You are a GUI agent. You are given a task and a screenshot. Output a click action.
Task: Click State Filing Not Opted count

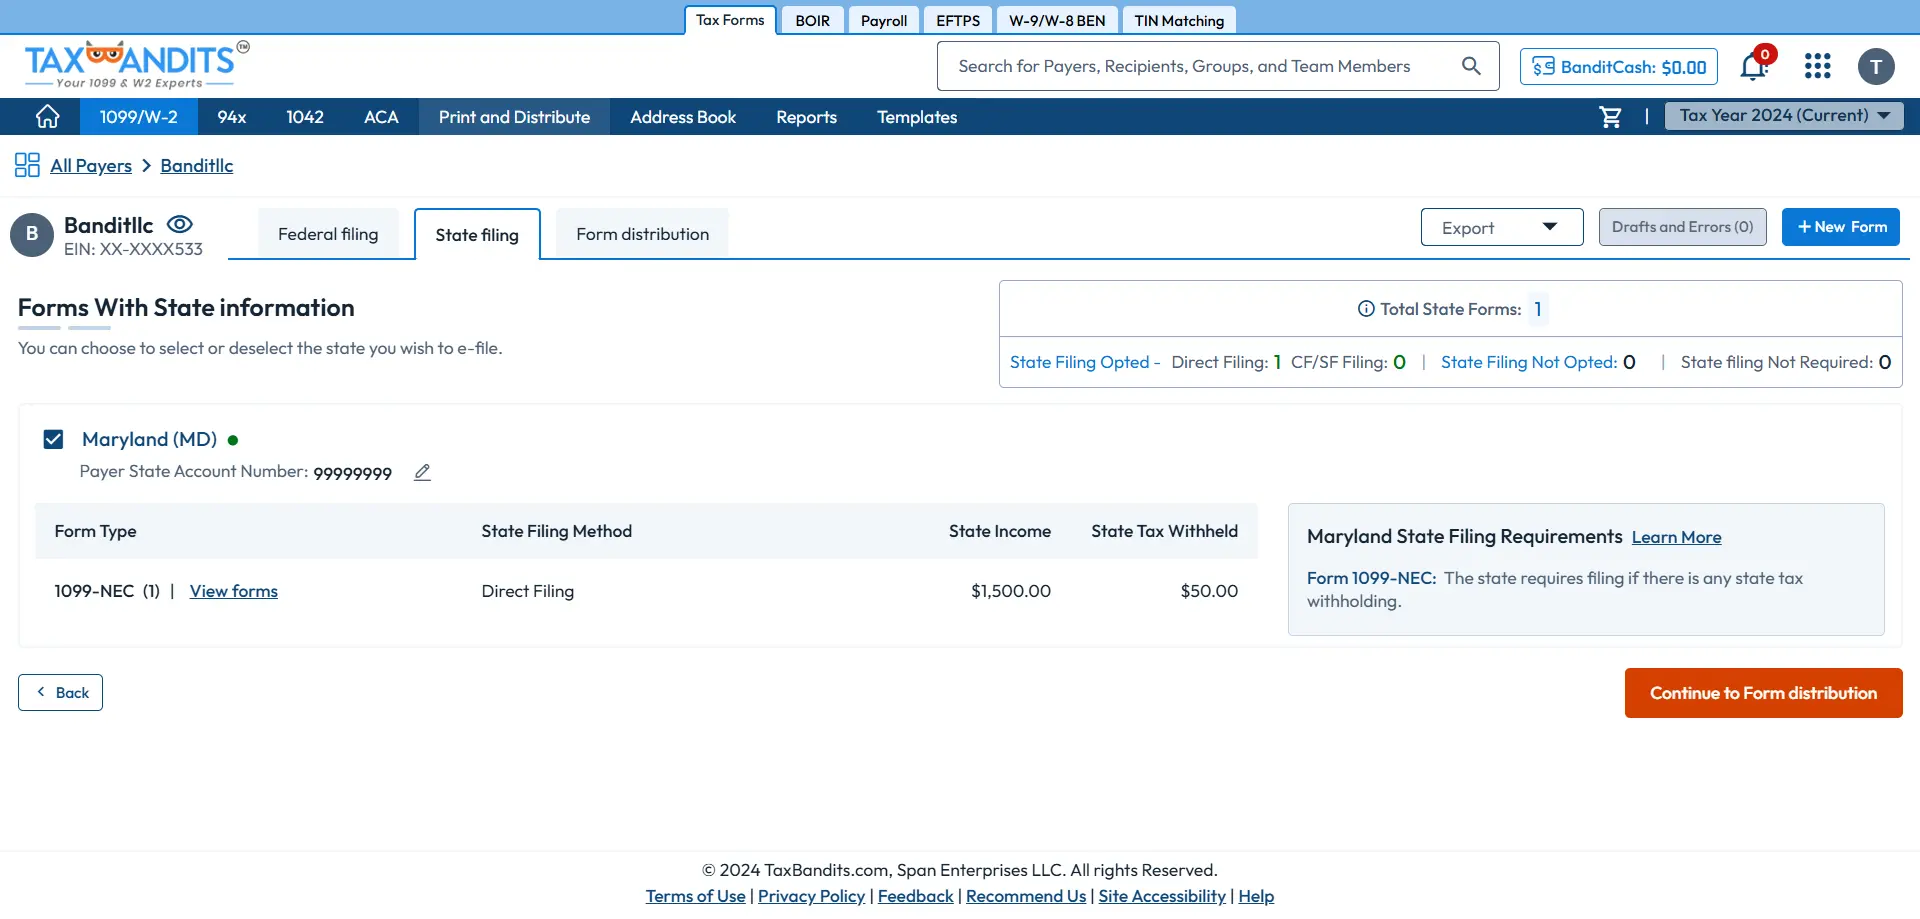1629,362
